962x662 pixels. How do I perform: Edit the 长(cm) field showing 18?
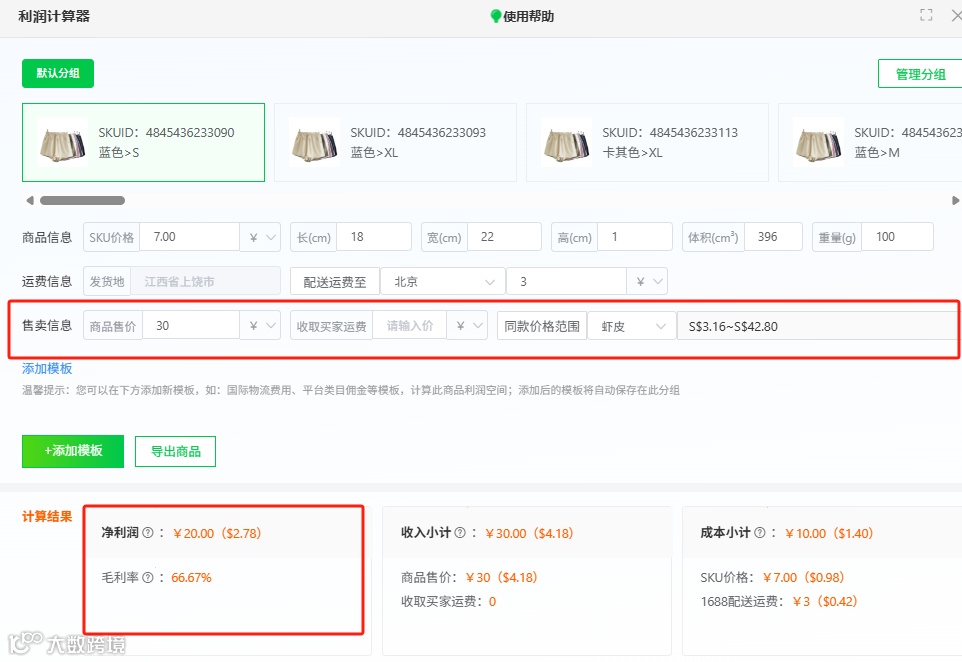374,237
